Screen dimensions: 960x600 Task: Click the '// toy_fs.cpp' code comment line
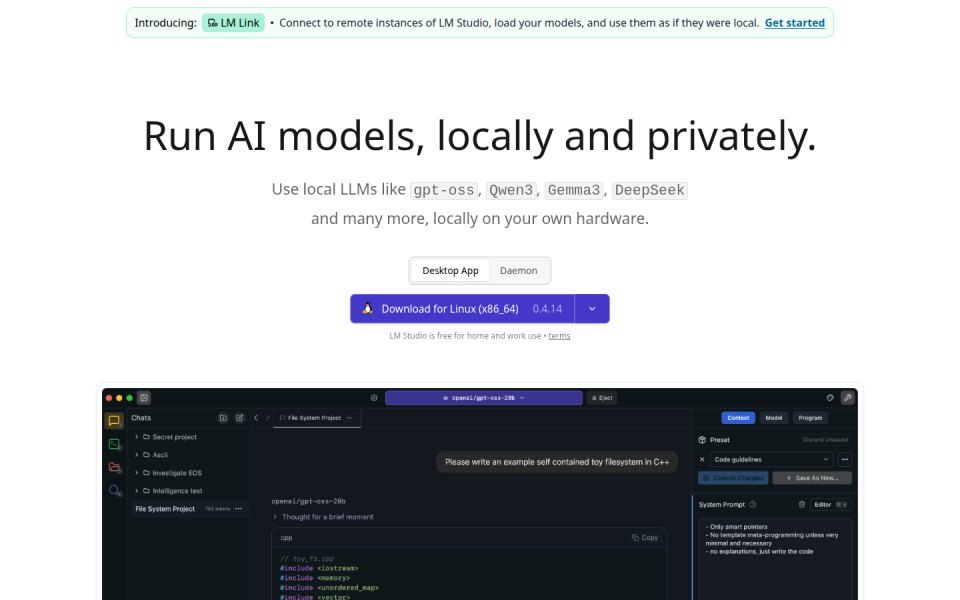pos(307,559)
